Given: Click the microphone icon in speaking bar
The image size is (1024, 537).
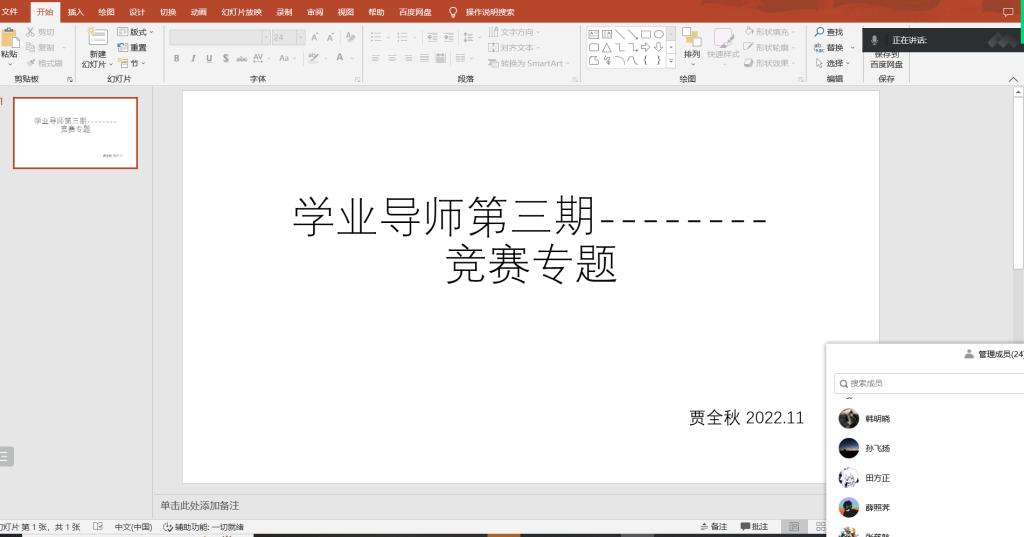Looking at the screenshot, I should [x=874, y=40].
